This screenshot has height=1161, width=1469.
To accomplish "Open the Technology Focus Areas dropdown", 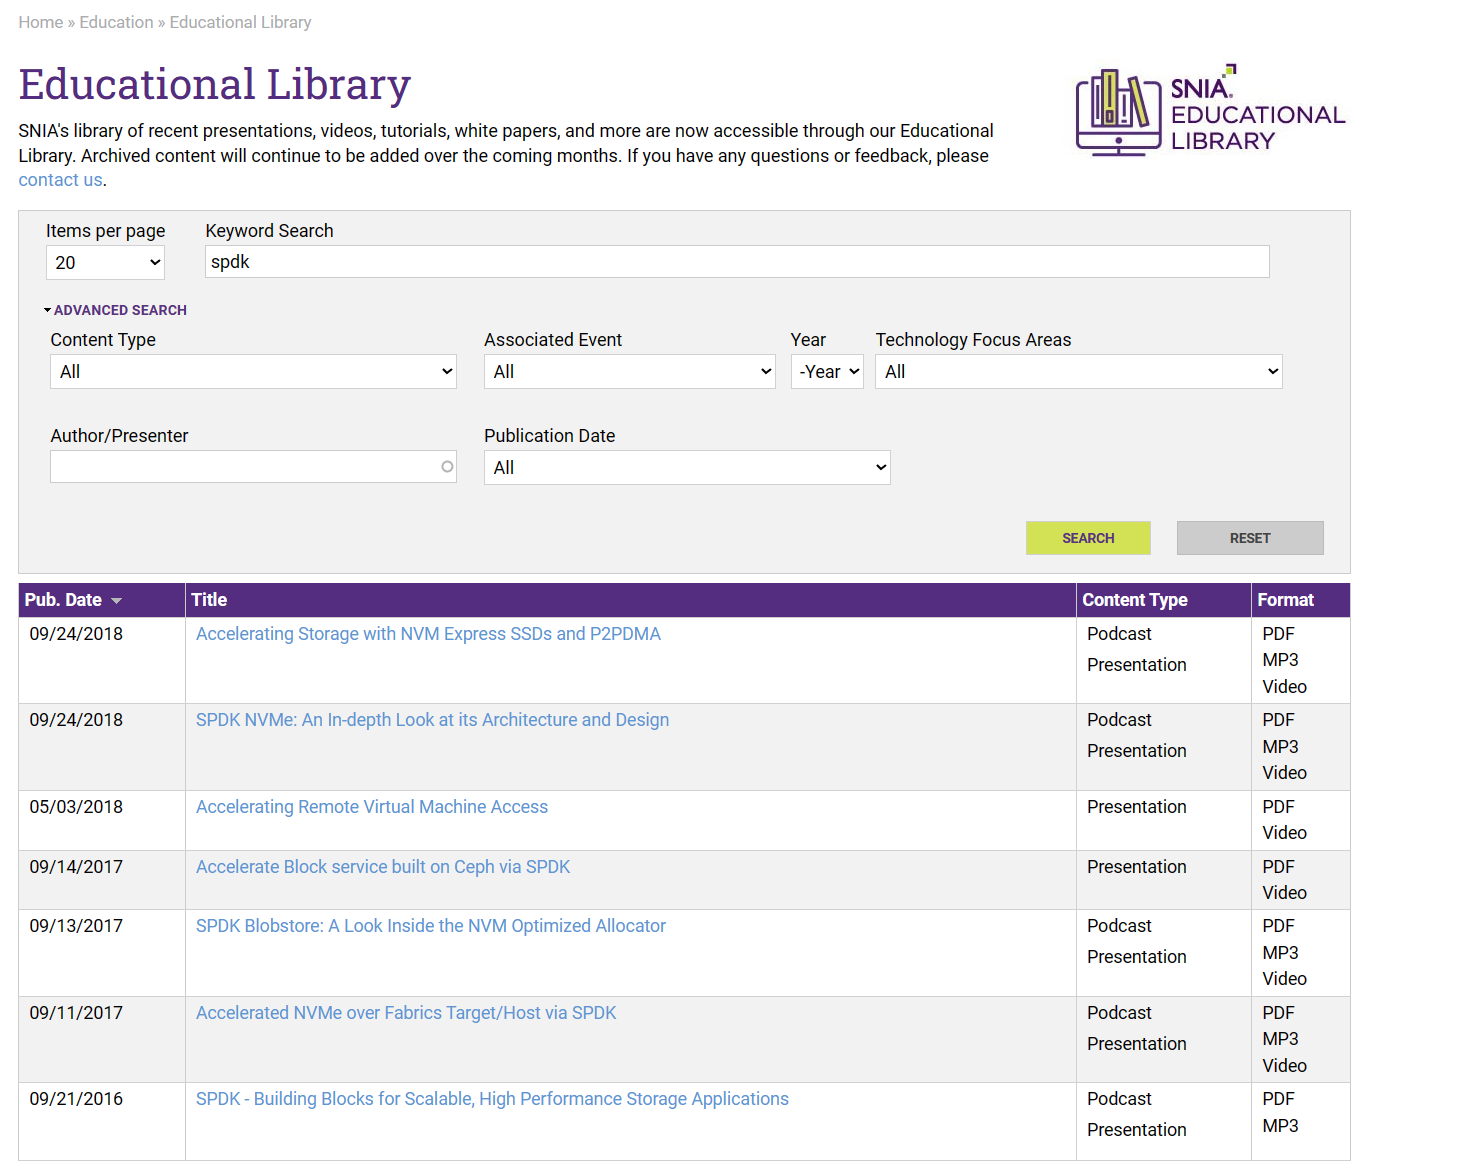I will pyautogui.click(x=1079, y=372).
